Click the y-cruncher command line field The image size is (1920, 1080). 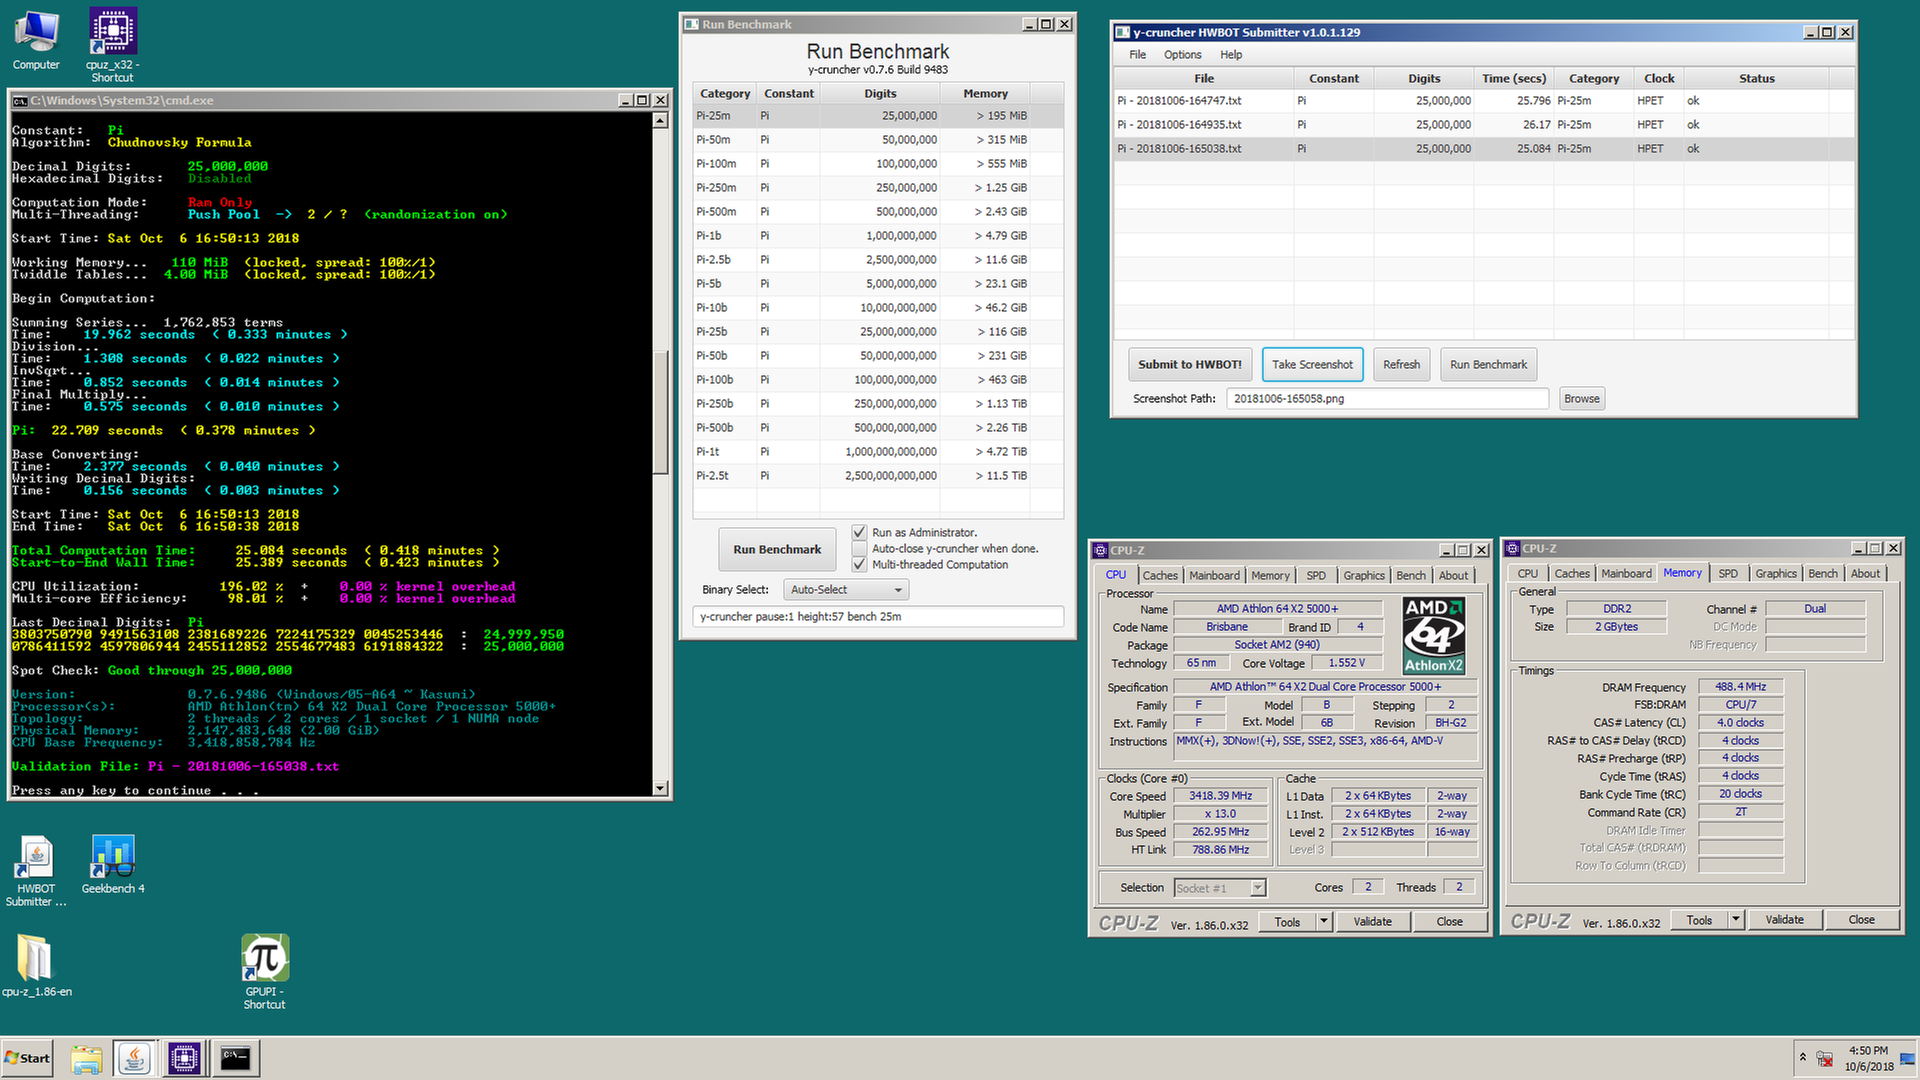(x=878, y=616)
